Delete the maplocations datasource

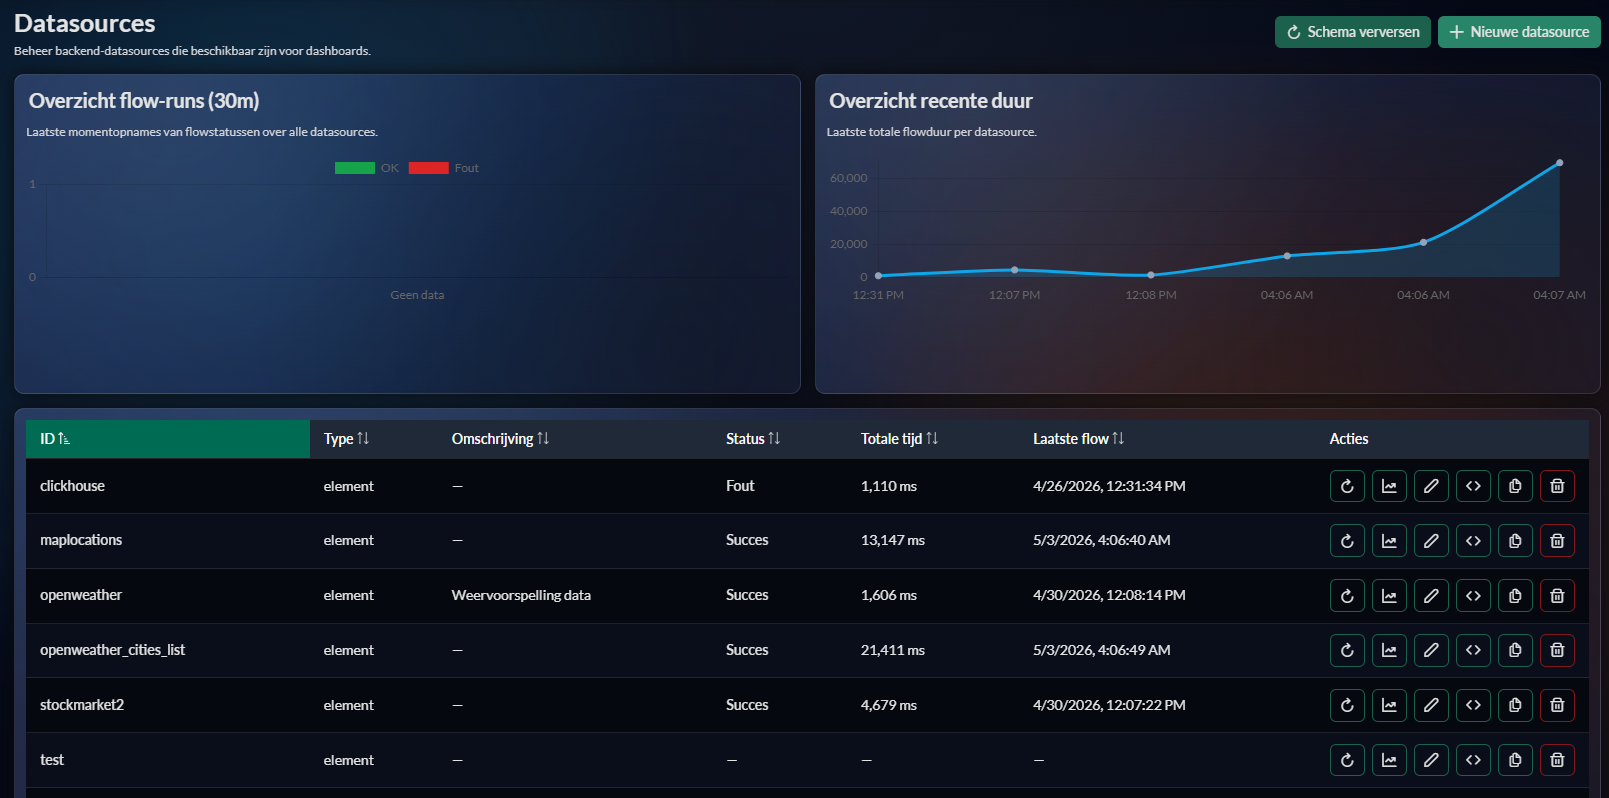tap(1557, 541)
